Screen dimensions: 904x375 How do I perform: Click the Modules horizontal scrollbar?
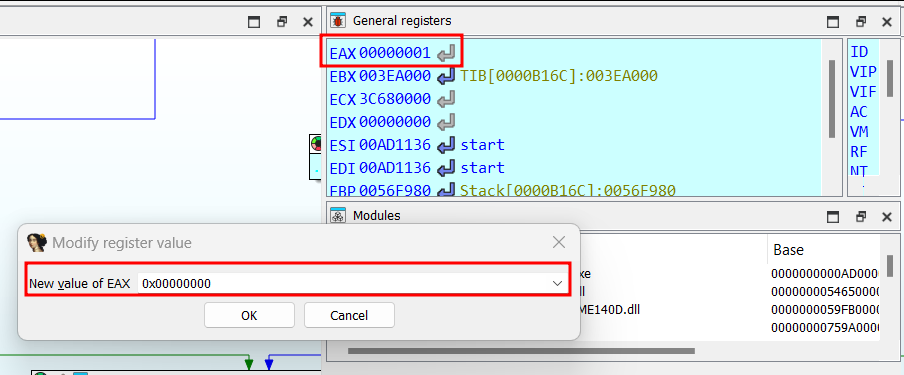[x=521, y=350]
